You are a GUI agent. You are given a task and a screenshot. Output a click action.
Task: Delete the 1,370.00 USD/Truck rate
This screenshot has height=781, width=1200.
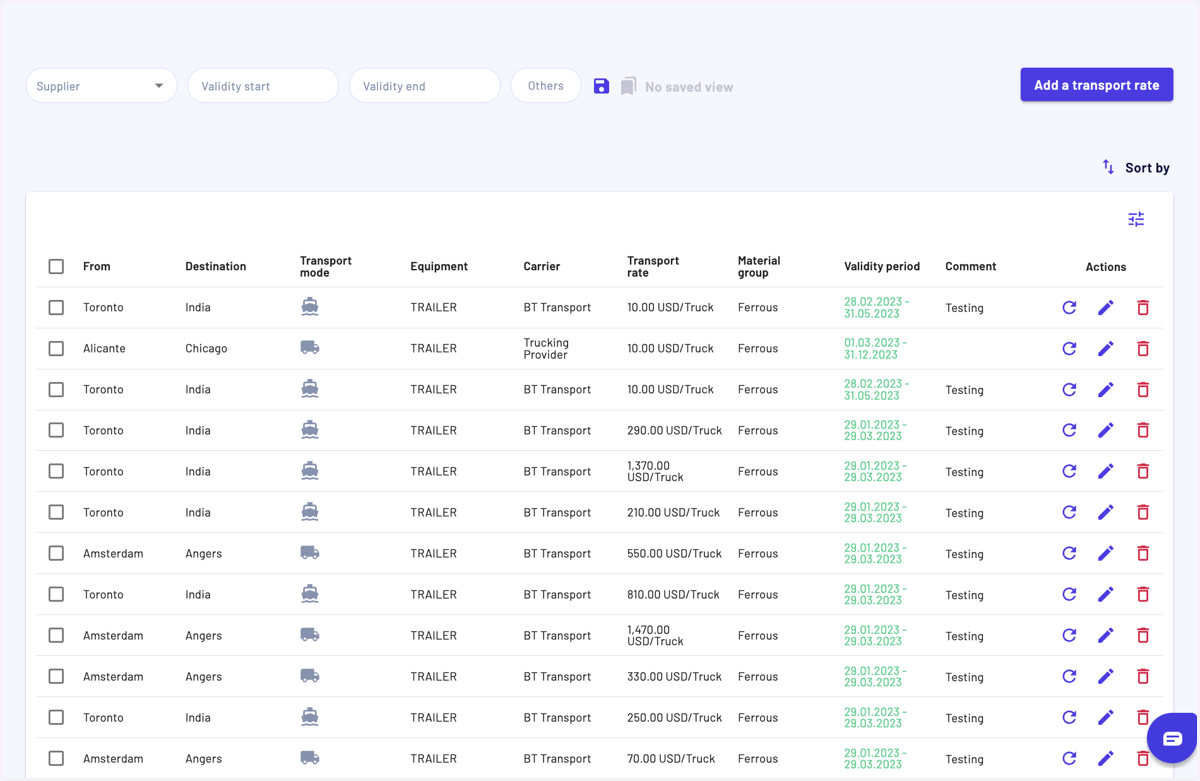(1143, 471)
